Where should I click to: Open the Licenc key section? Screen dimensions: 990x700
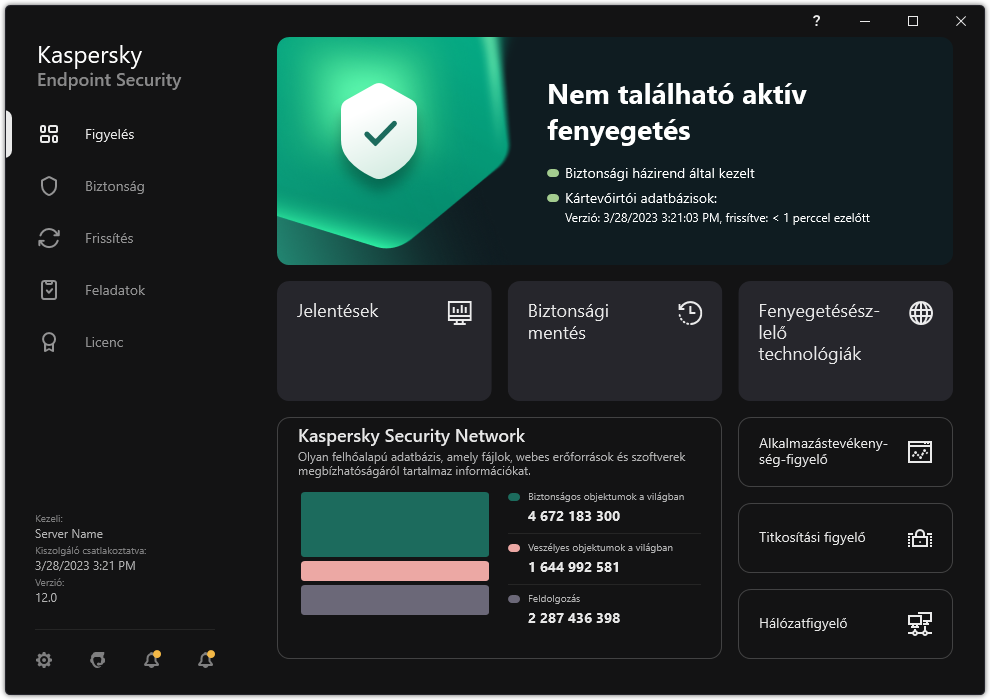coord(103,342)
